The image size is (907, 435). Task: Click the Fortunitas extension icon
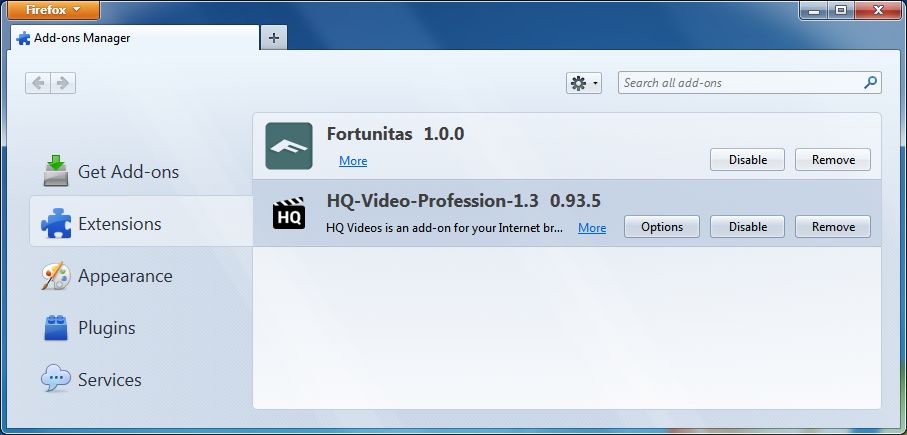coord(289,146)
